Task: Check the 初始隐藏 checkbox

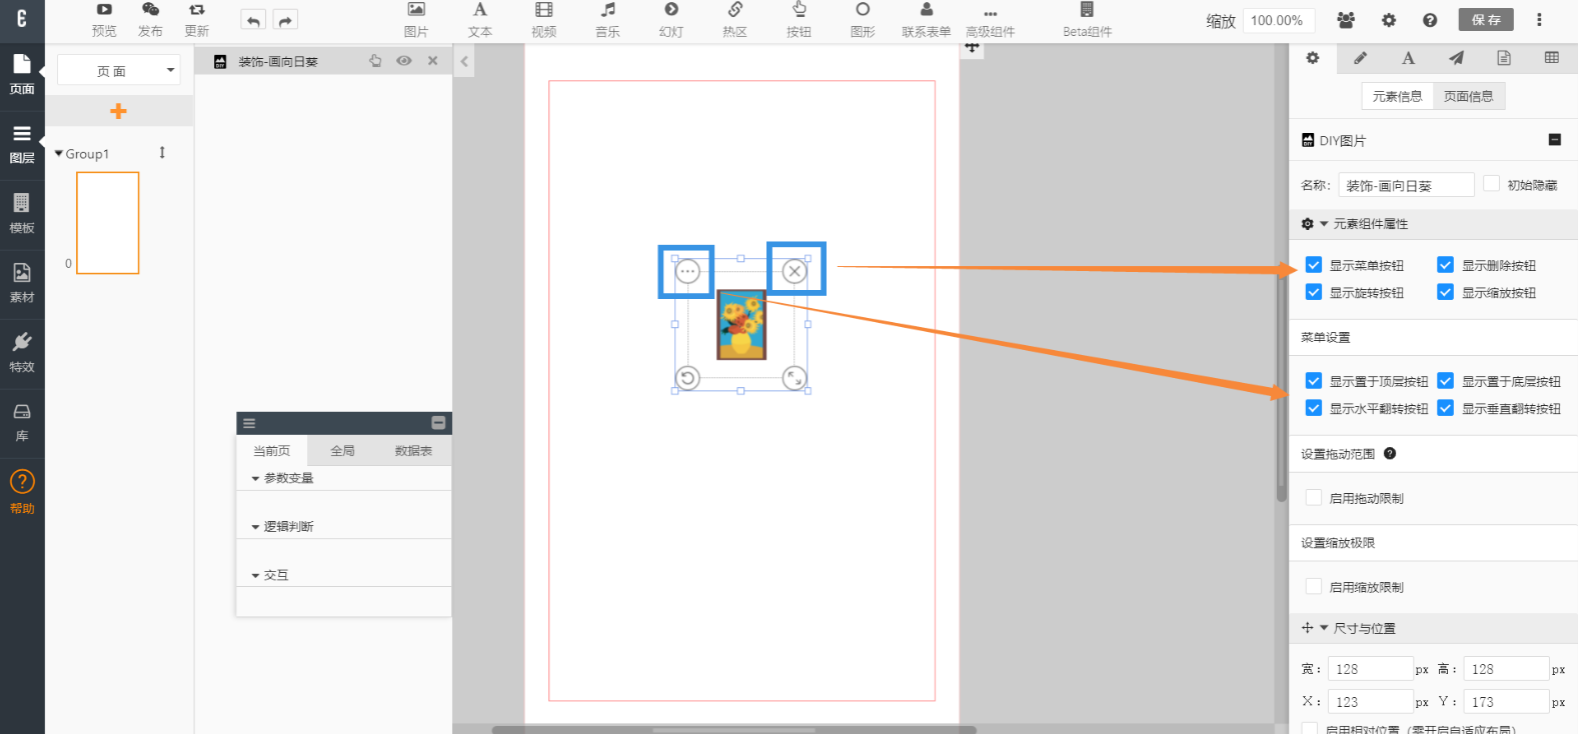Action: click(x=1491, y=184)
